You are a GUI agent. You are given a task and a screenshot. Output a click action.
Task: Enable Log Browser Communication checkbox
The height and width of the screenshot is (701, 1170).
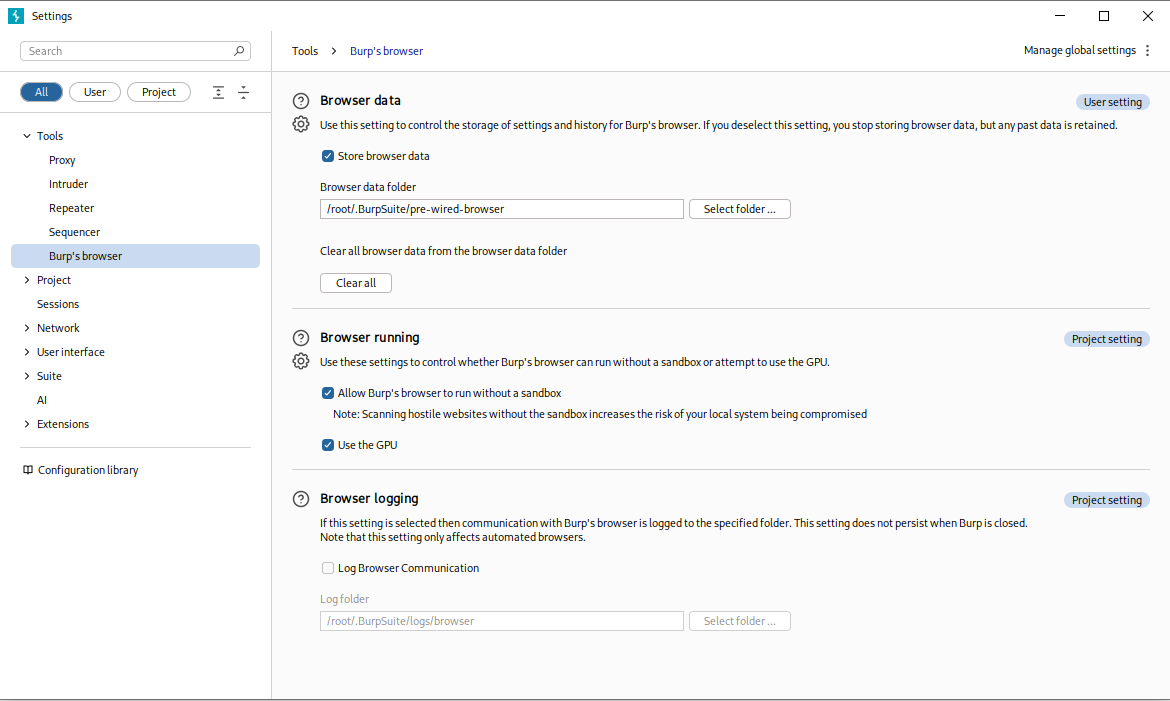click(x=327, y=568)
